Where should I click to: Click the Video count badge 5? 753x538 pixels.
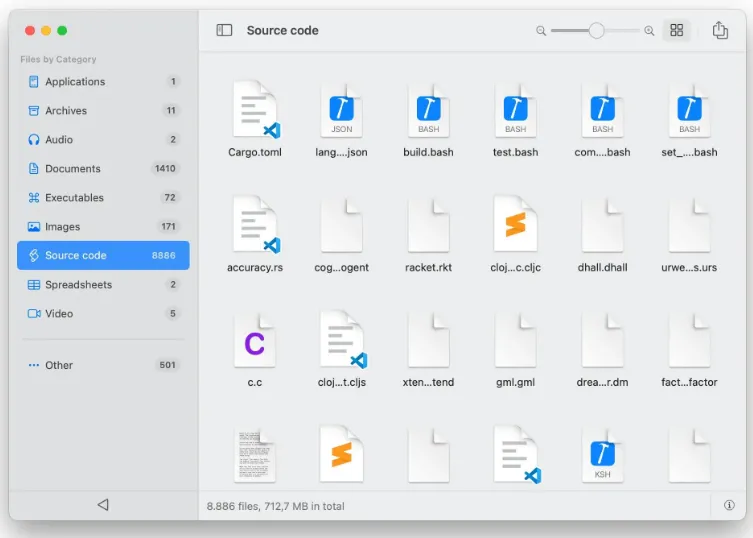[172, 314]
